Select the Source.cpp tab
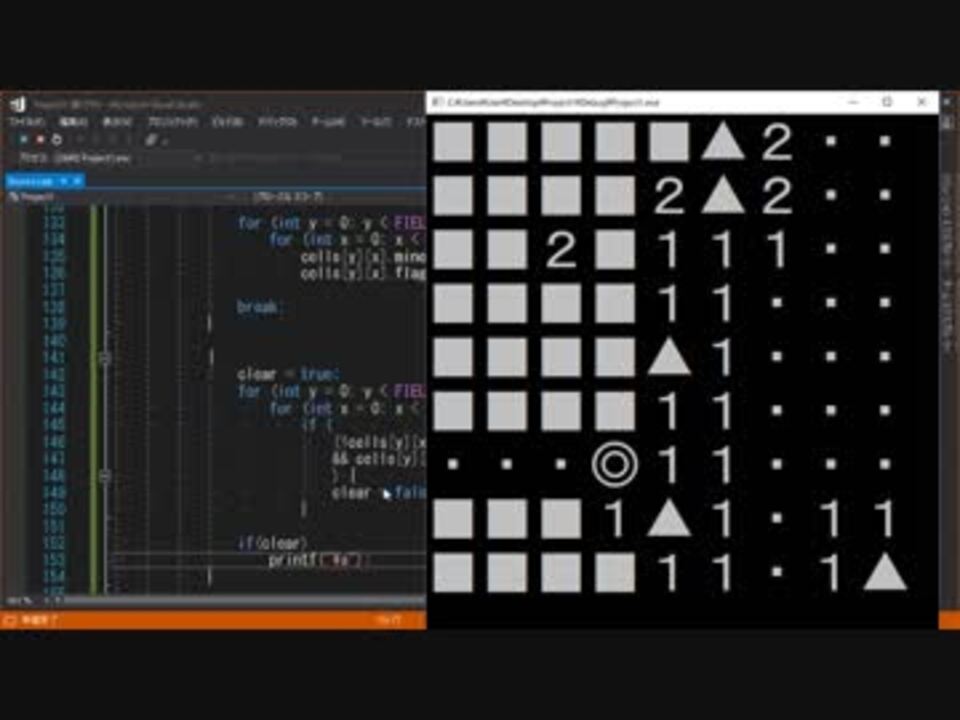This screenshot has width=960, height=720. (31, 181)
